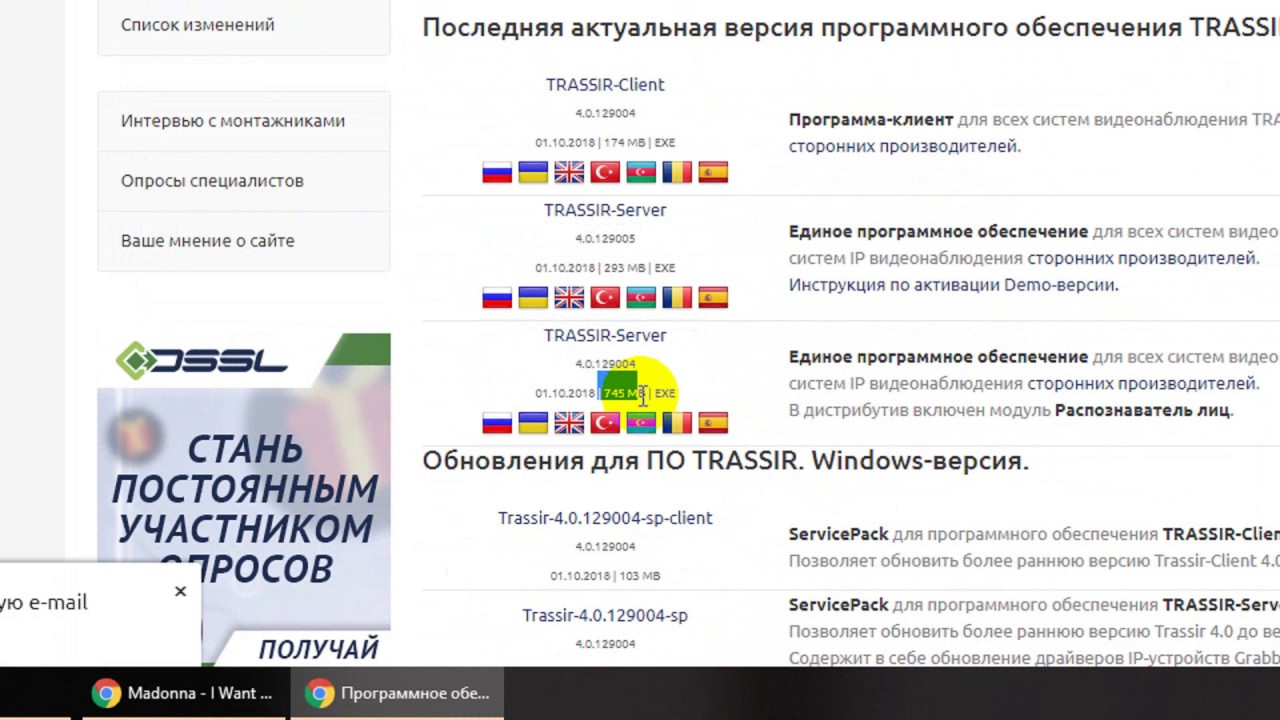Select Ukrainian flag under 293 MB TRASSIR-Server
The image size is (1280, 720).
pyautogui.click(x=533, y=297)
